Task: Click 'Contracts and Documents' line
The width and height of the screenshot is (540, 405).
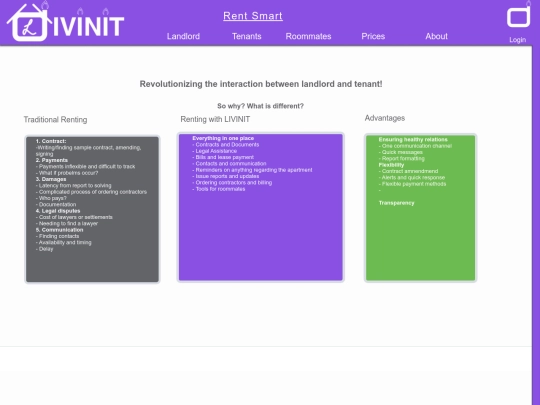Action: click(226, 145)
